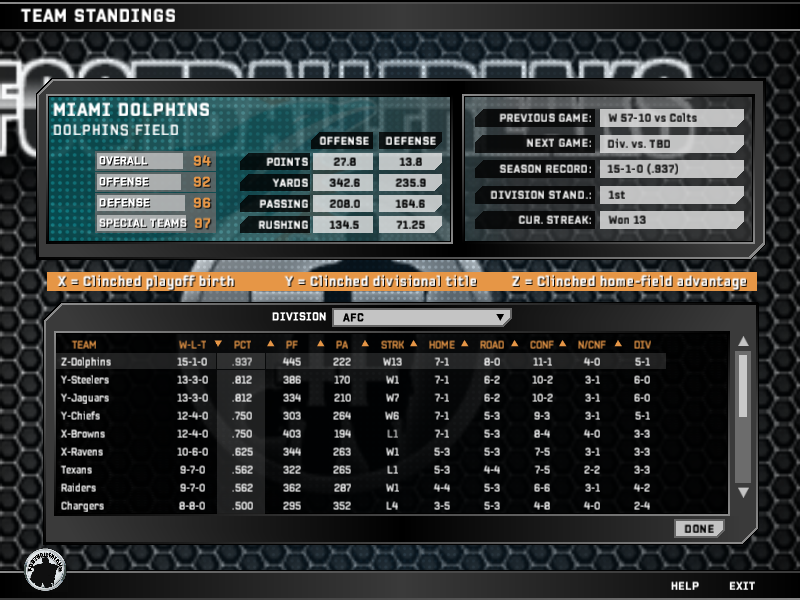This screenshot has height=600, width=800.
Task: Click the sort arrow right of HOME
Action: (x=465, y=343)
